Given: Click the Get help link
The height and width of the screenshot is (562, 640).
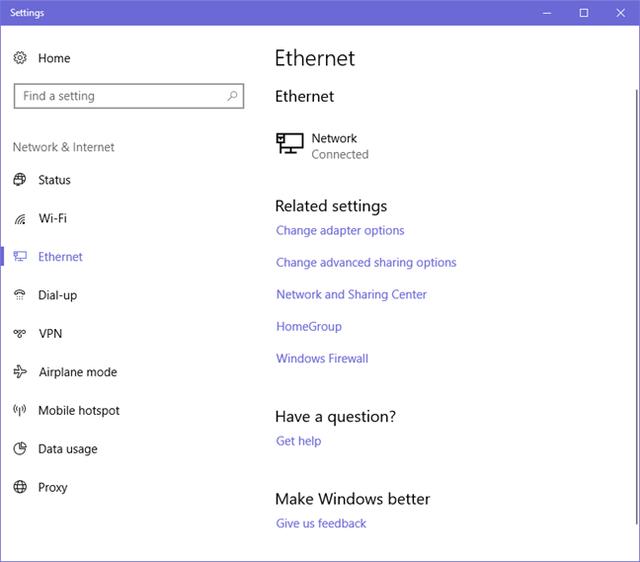Looking at the screenshot, I should click(x=298, y=441).
